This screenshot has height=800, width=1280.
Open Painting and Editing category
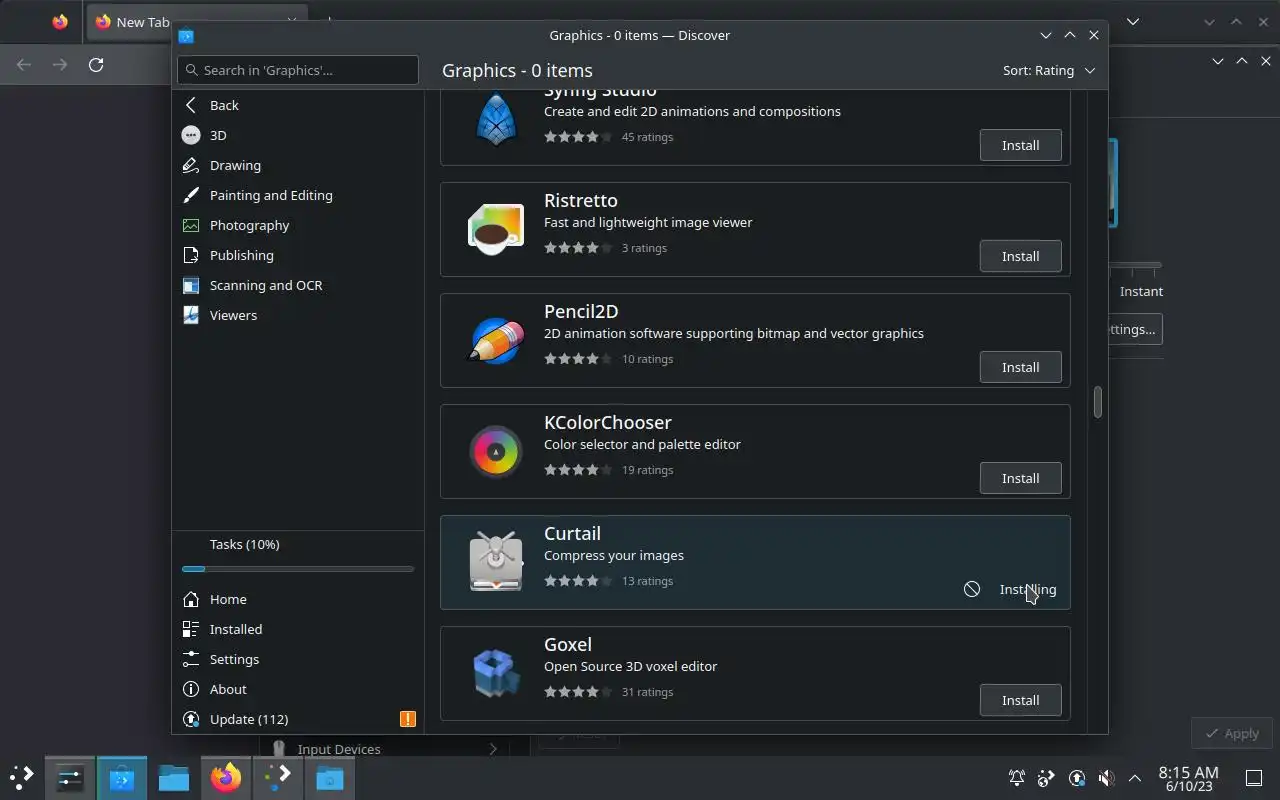click(298, 195)
